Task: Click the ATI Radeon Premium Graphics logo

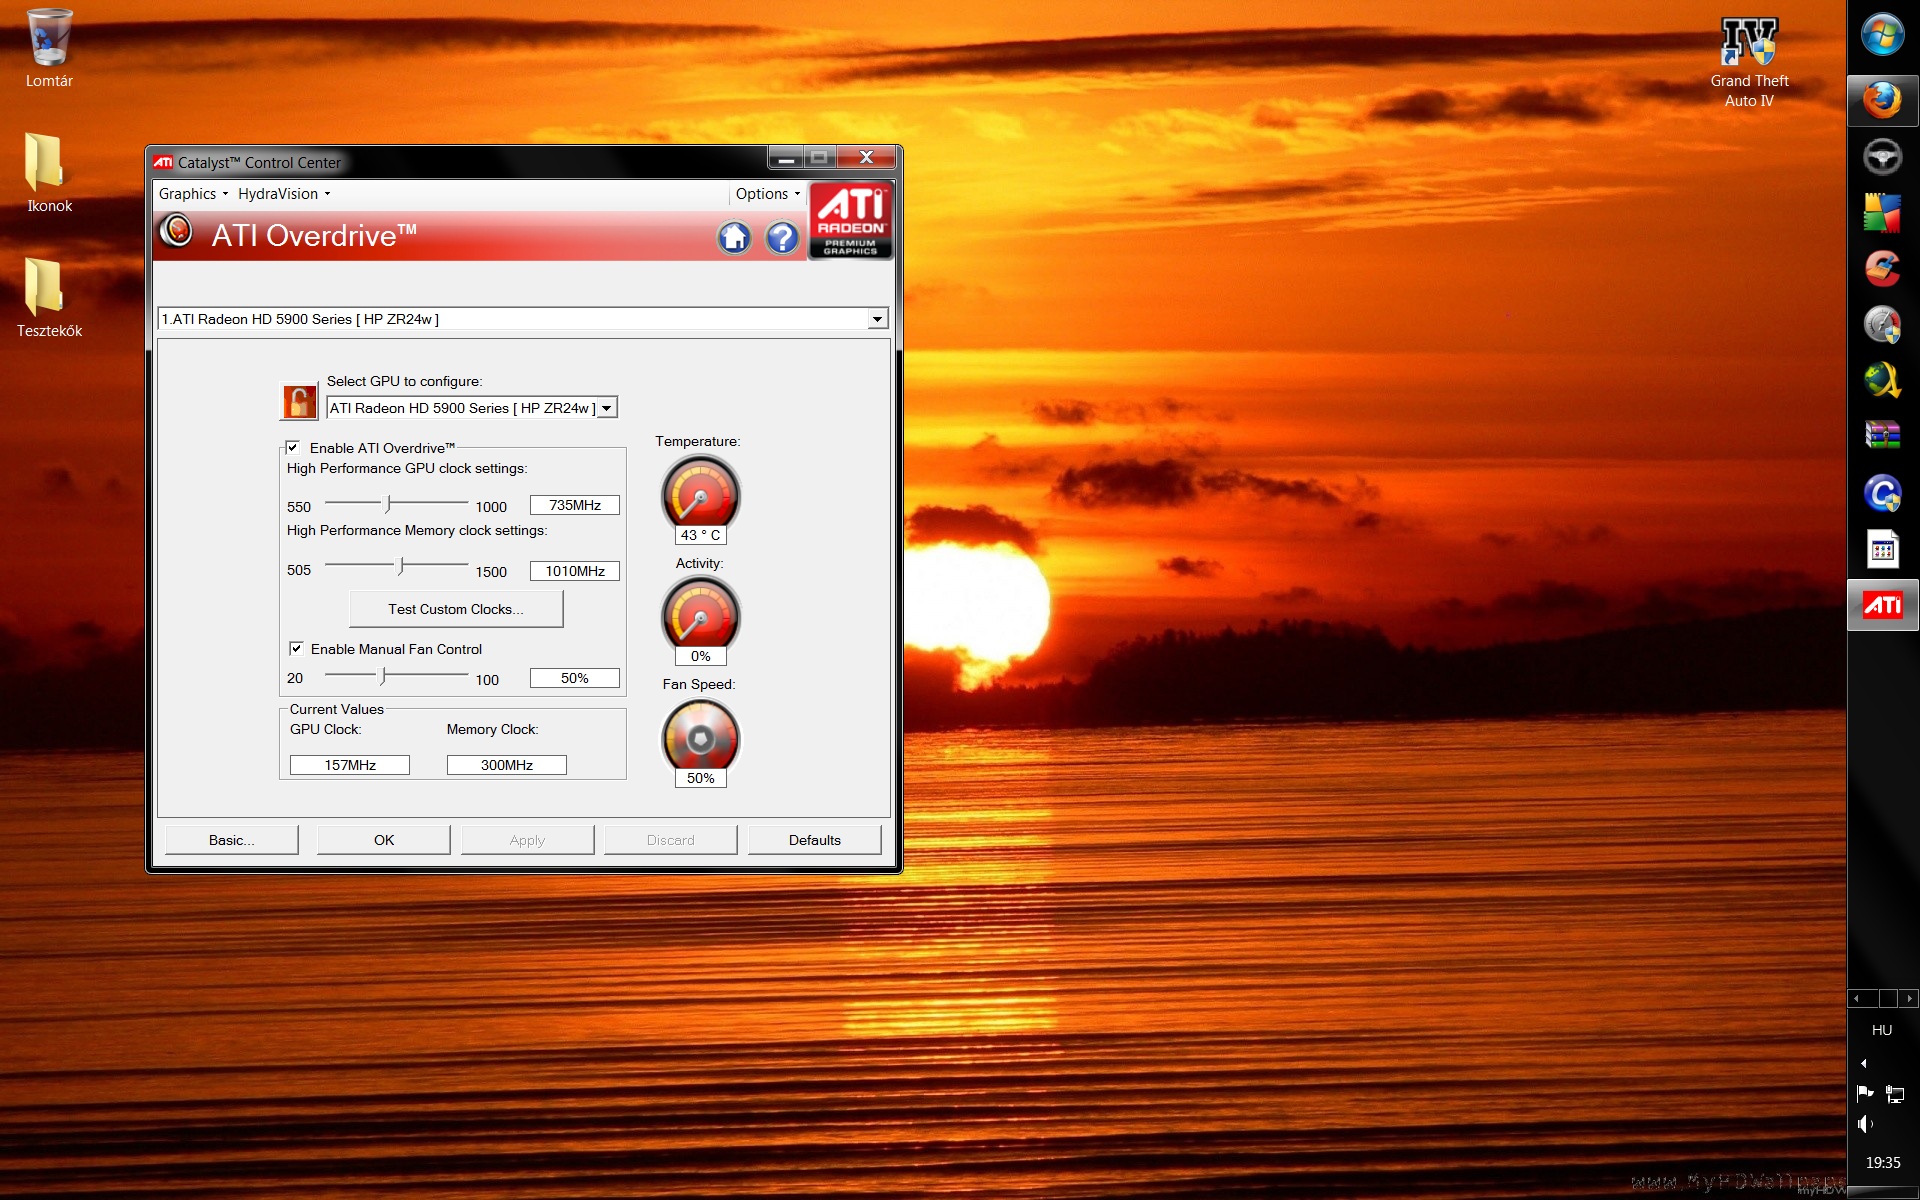Action: (x=851, y=221)
